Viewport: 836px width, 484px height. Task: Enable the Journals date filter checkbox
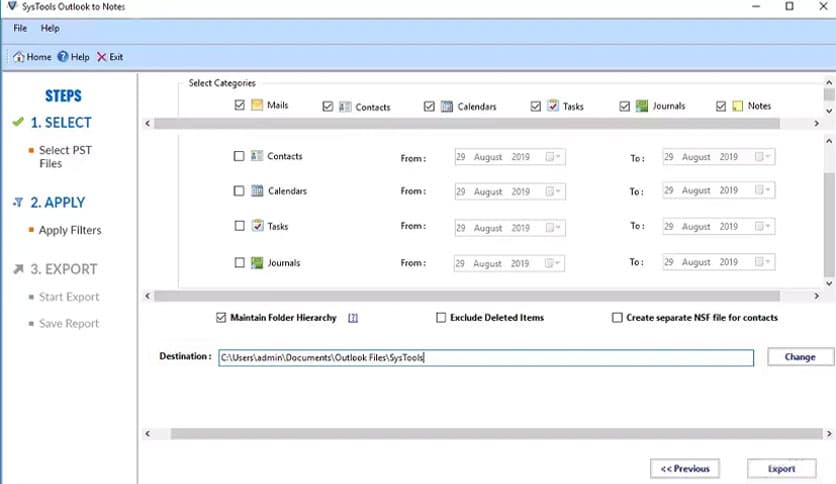239,262
